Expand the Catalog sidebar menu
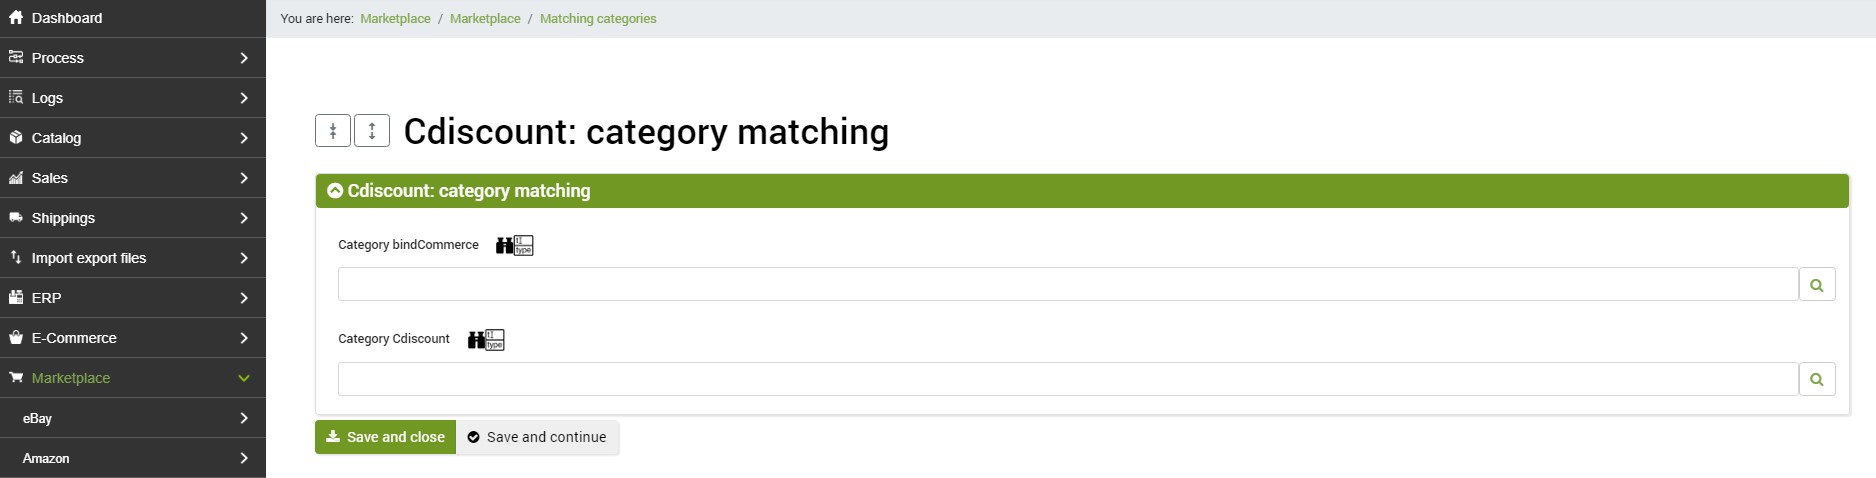This screenshot has width=1876, height=478. click(x=133, y=138)
